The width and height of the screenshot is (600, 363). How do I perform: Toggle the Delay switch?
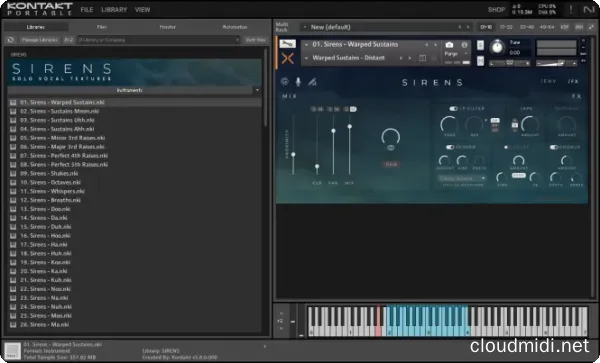point(506,147)
